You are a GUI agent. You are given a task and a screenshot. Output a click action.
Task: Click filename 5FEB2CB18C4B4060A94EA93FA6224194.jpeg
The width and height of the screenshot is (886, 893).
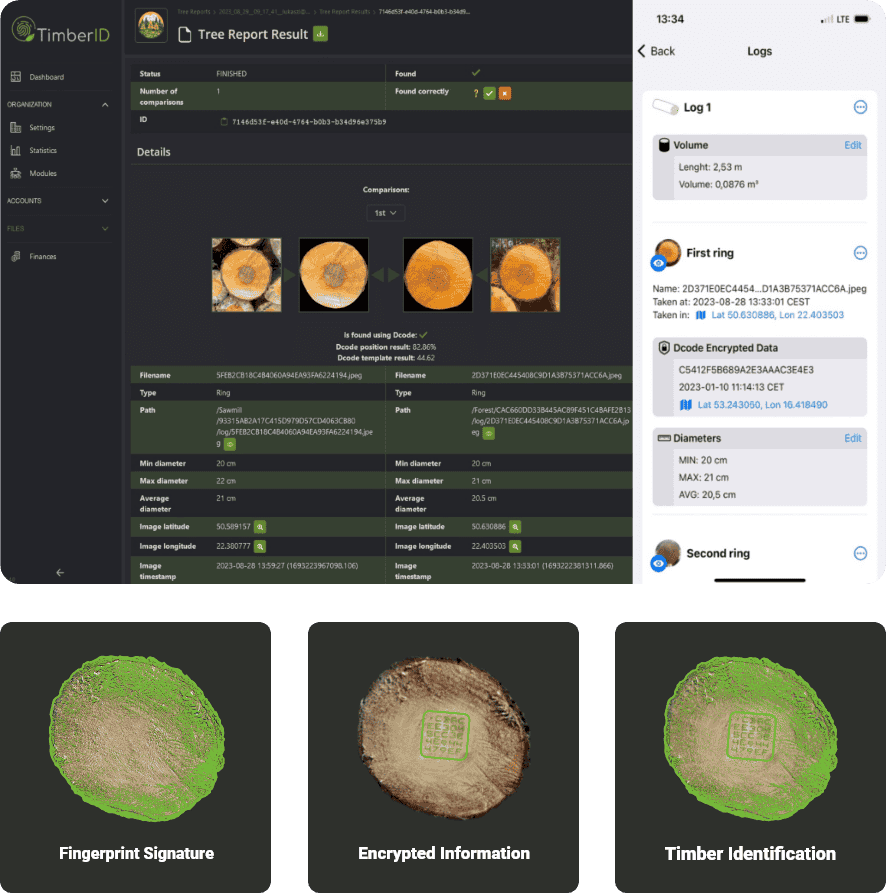point(289,375)
